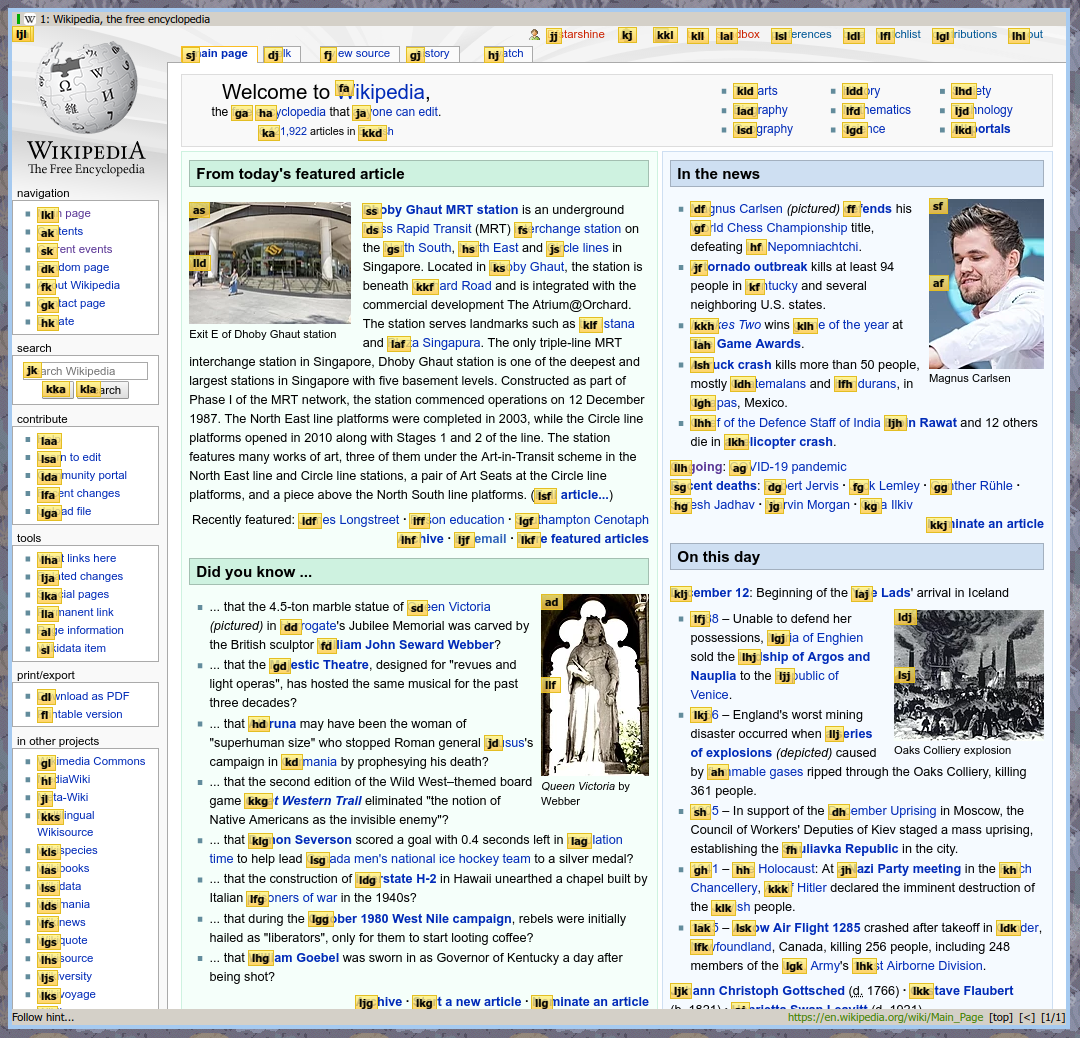Viewport: 1080px width, 1038px height.
Task: Open the Watchlist link
Action: click(x=899, y=34)
